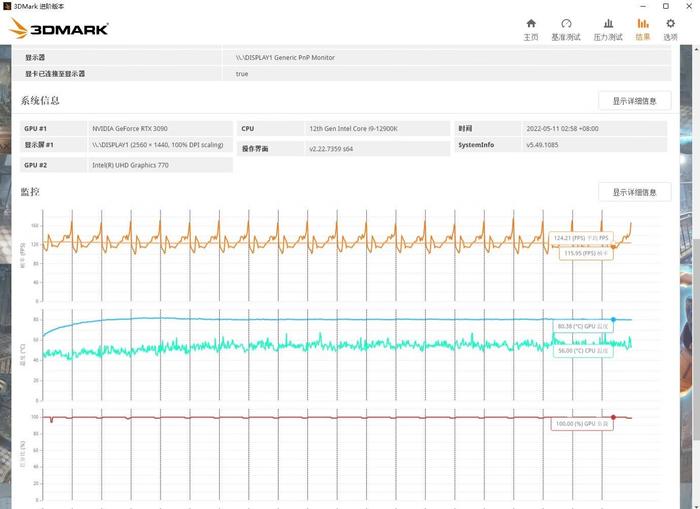Select the DISPLAY1 2560 × 1440 display value
This screenshot has height=509, width=700.
tap(158, 145)
